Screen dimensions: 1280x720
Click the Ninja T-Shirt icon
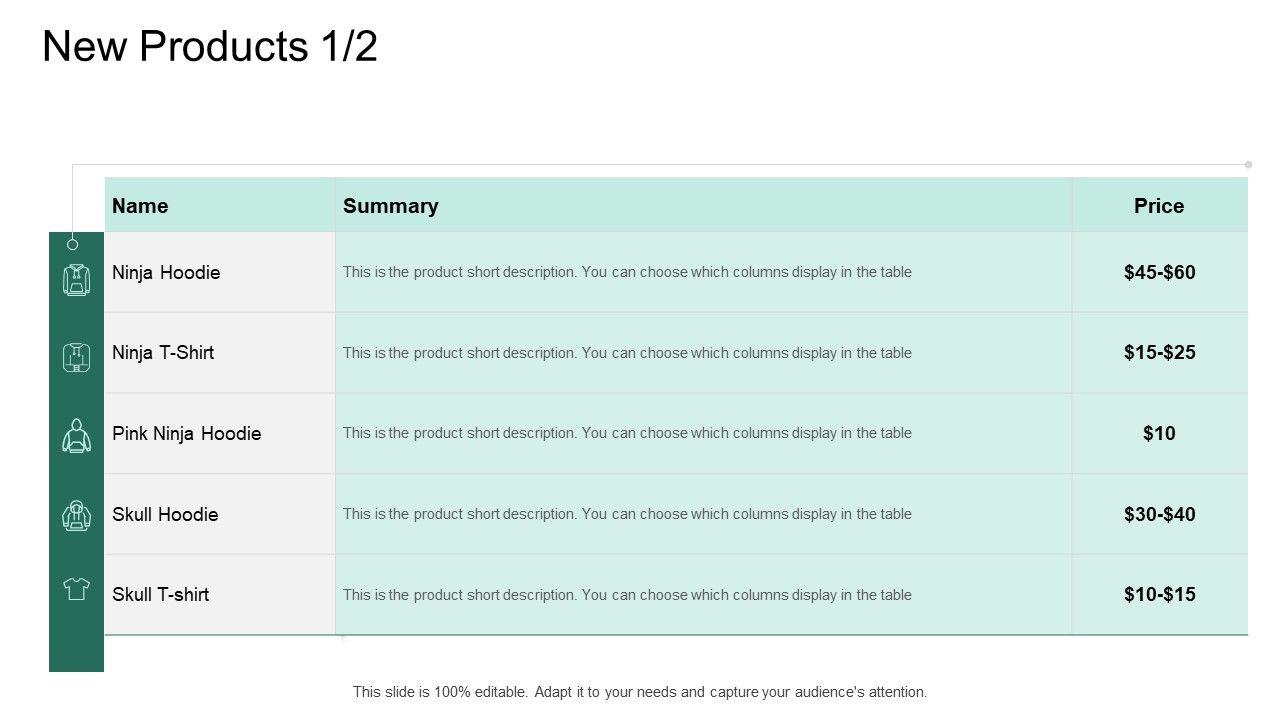click(x=77, y=357)
